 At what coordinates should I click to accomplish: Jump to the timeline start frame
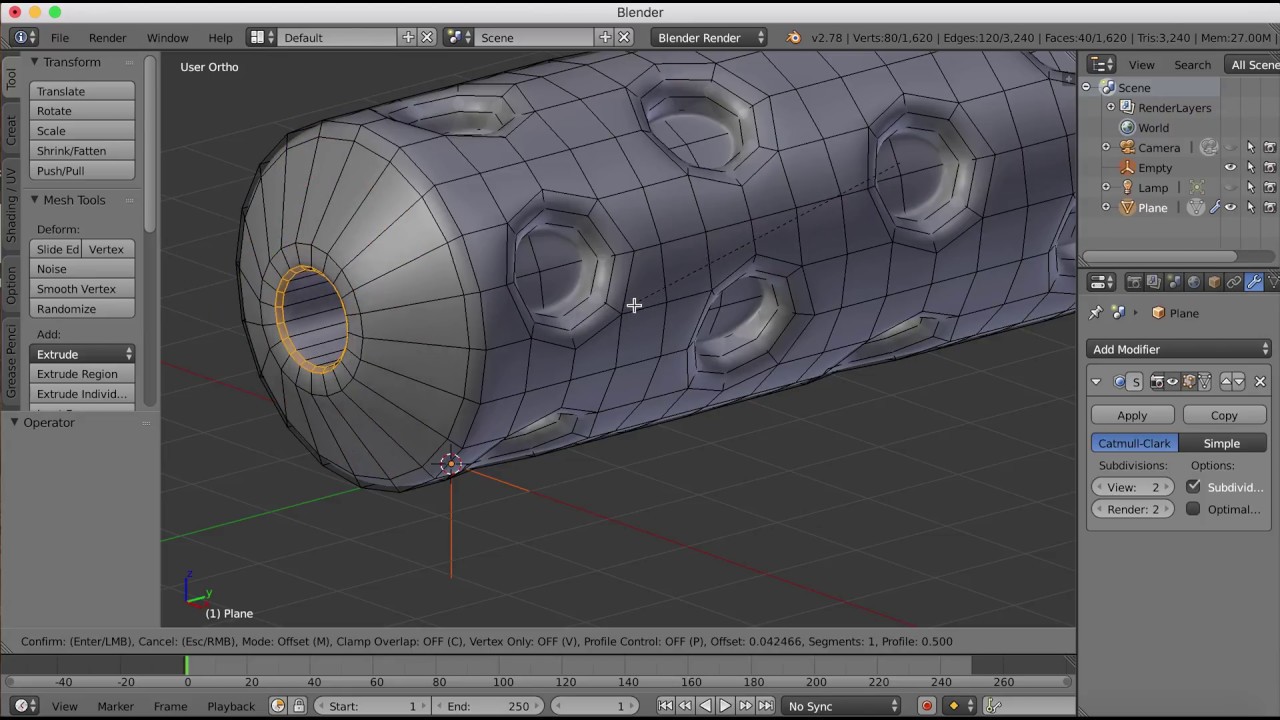click(x=665, y=706)
